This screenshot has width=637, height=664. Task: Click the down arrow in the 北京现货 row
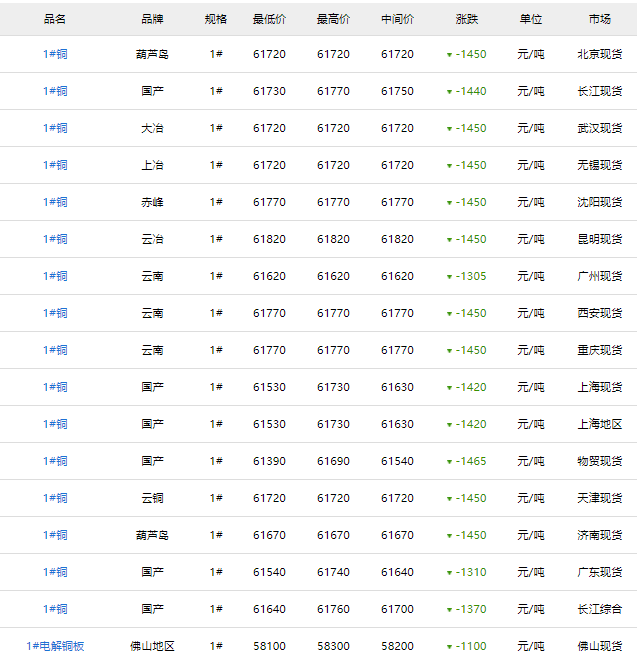(450, 55)
